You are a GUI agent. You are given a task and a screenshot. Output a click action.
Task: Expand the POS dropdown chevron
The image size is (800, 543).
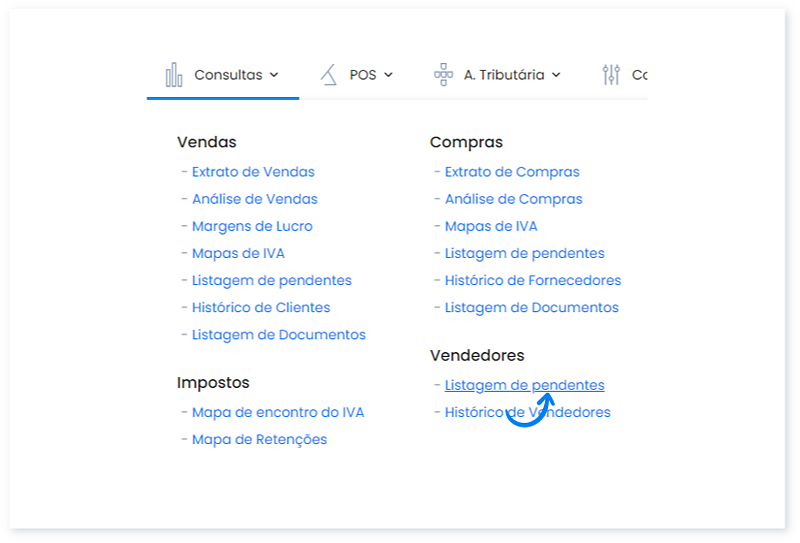point(389,75)
